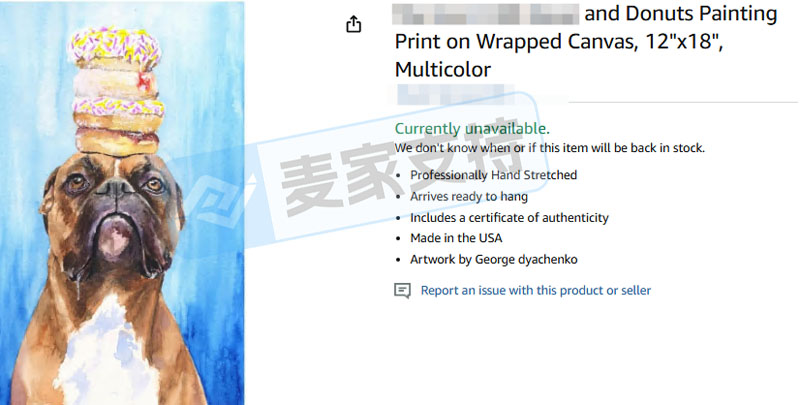Click the speech bubble report icon
Screen dimensions: 800x405
(402, 291)
